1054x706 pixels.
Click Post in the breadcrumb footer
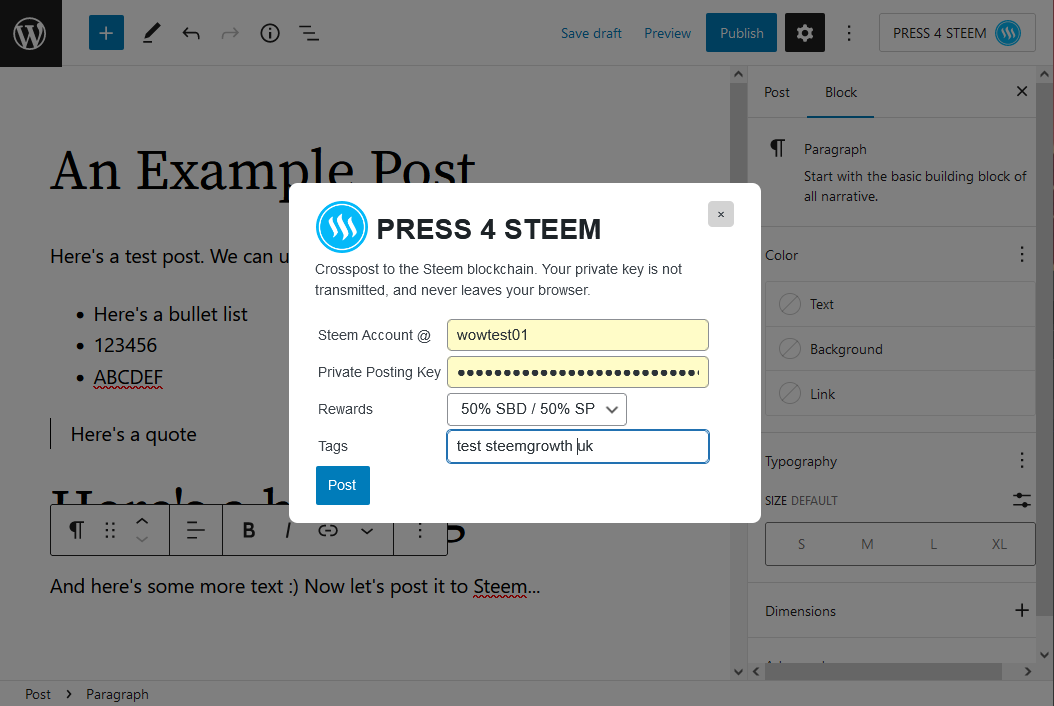point(38,694)
